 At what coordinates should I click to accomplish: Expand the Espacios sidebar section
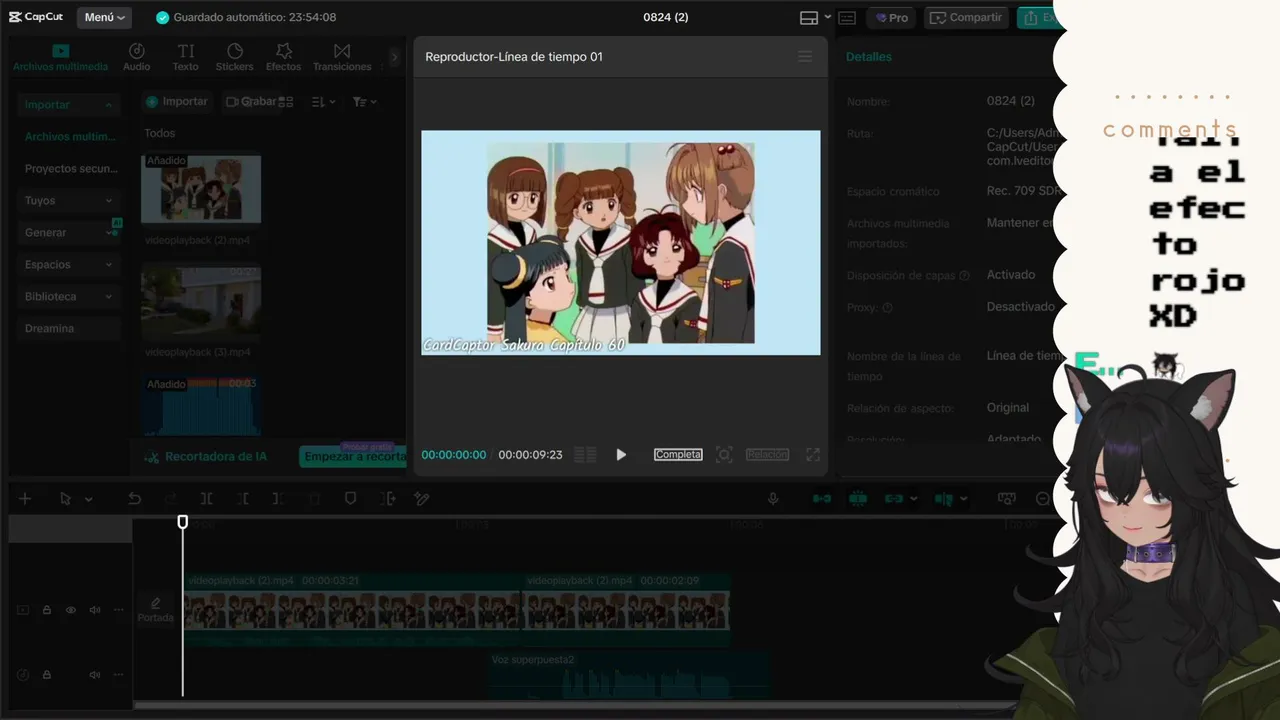coord(69,264)
